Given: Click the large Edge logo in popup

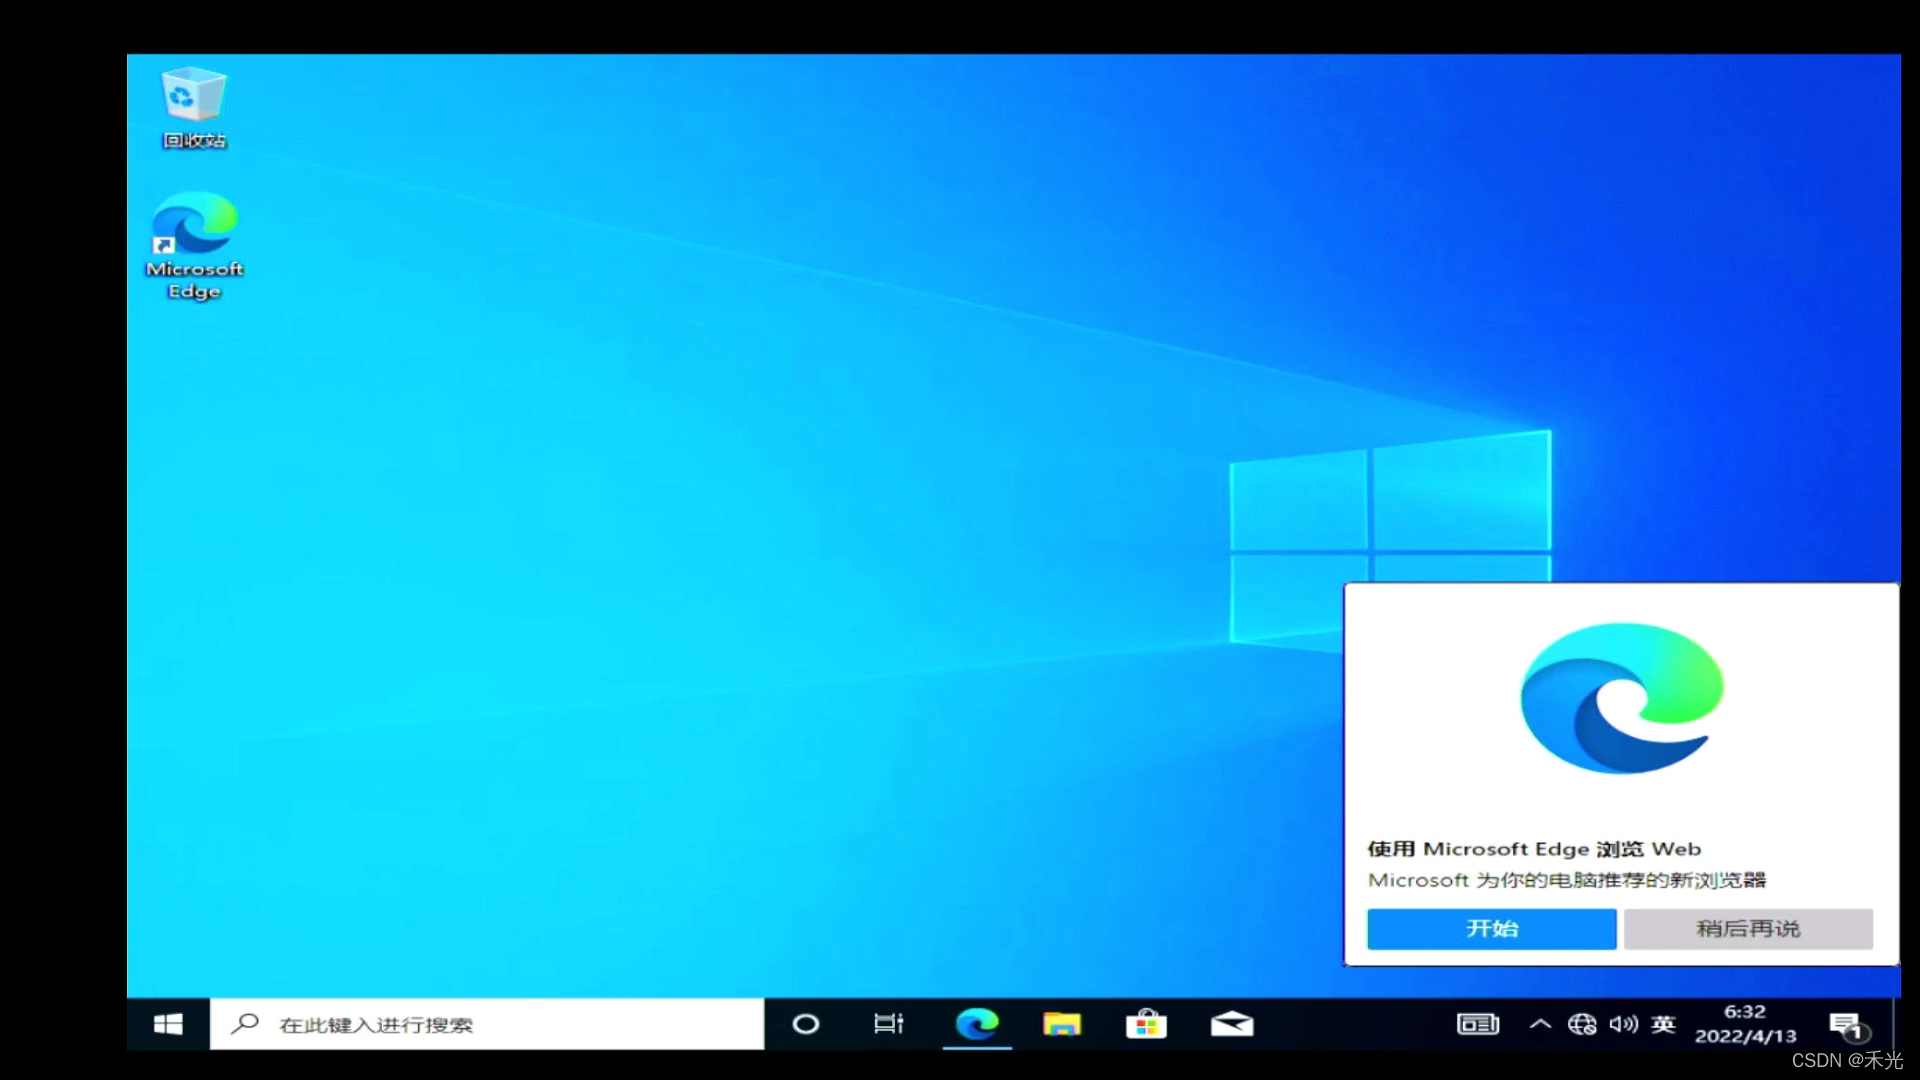Looking at the screenshot, I should [1621, 698].
